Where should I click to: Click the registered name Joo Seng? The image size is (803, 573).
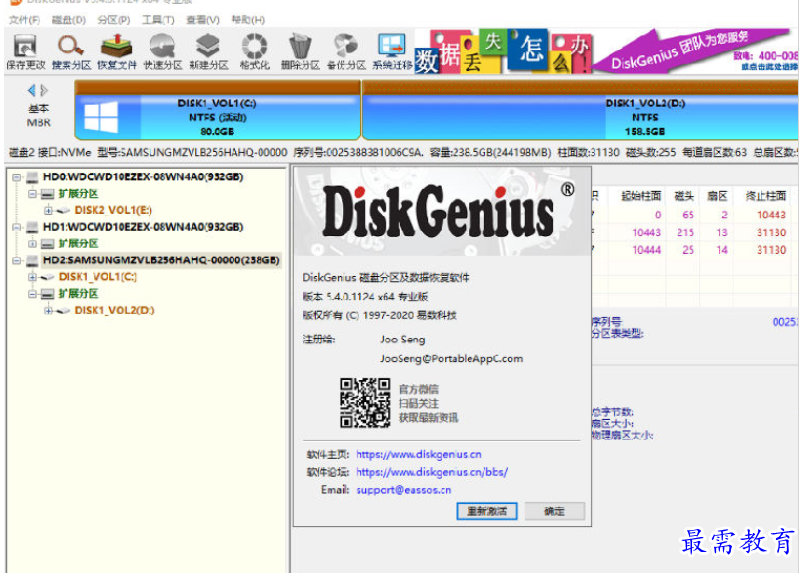(x=402, y=339)
